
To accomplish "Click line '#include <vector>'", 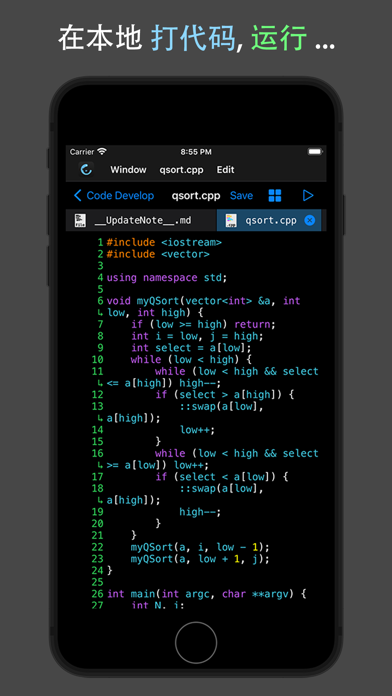I will (x=158, y=254).
